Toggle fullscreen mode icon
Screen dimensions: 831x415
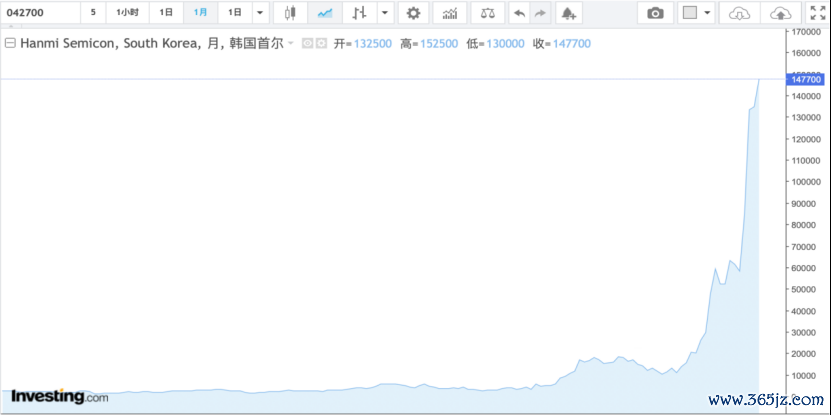(x=818, y=13)
